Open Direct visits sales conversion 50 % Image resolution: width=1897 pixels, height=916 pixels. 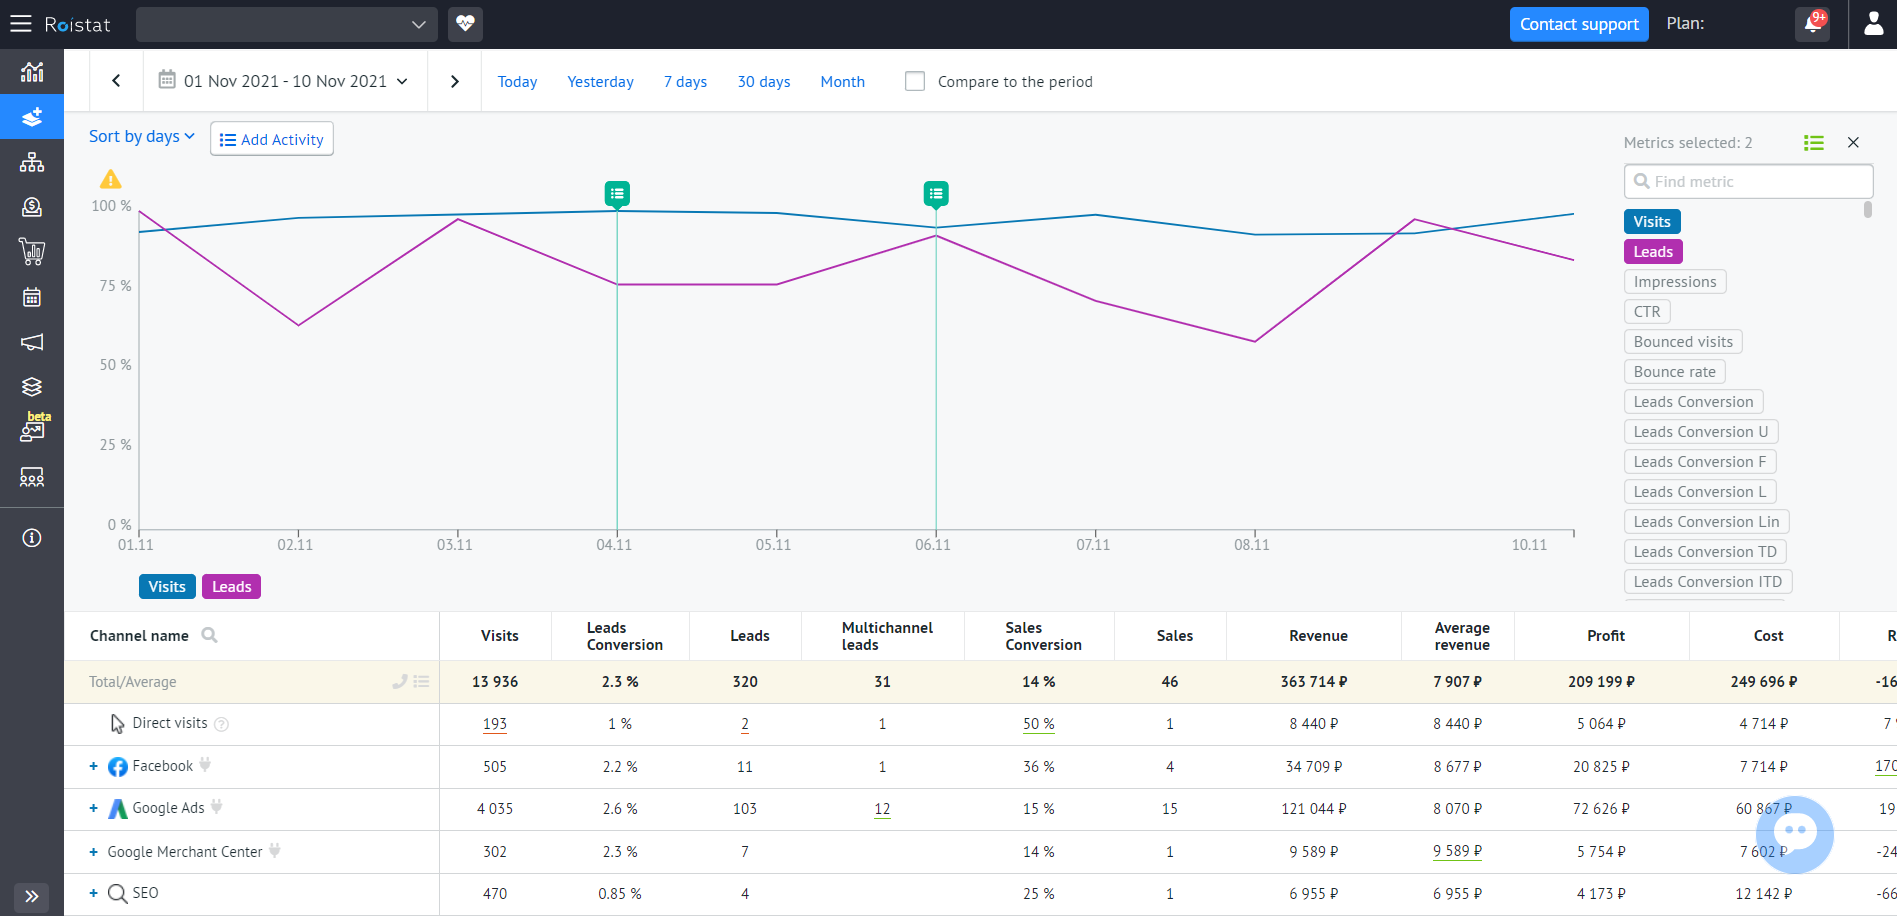(x=1038, y=724)
